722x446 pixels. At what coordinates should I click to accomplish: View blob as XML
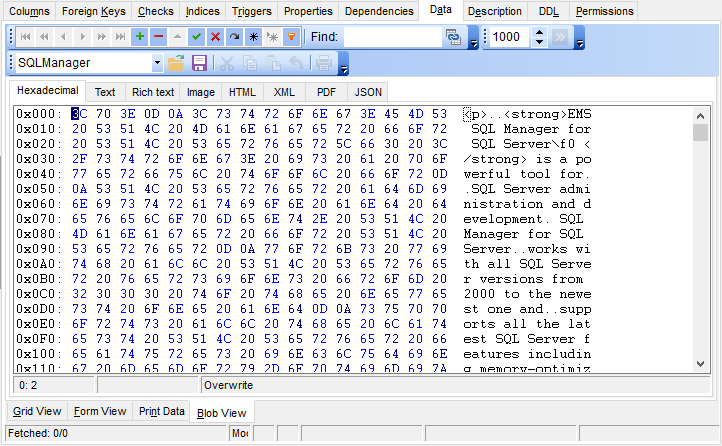(284, 92)
